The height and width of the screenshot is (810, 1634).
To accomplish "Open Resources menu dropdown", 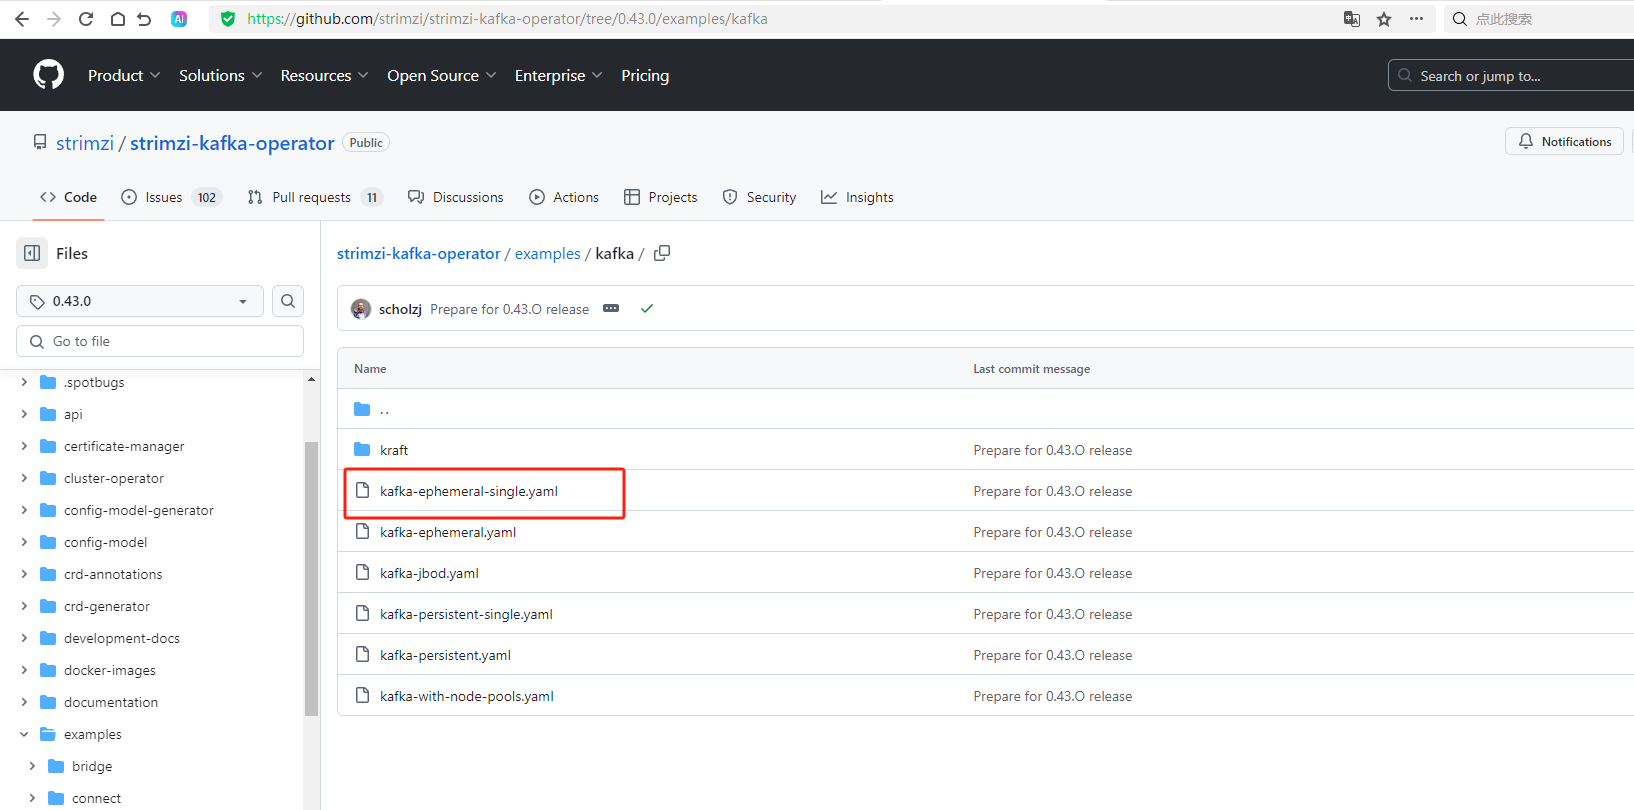I will [x=325, y=76].
